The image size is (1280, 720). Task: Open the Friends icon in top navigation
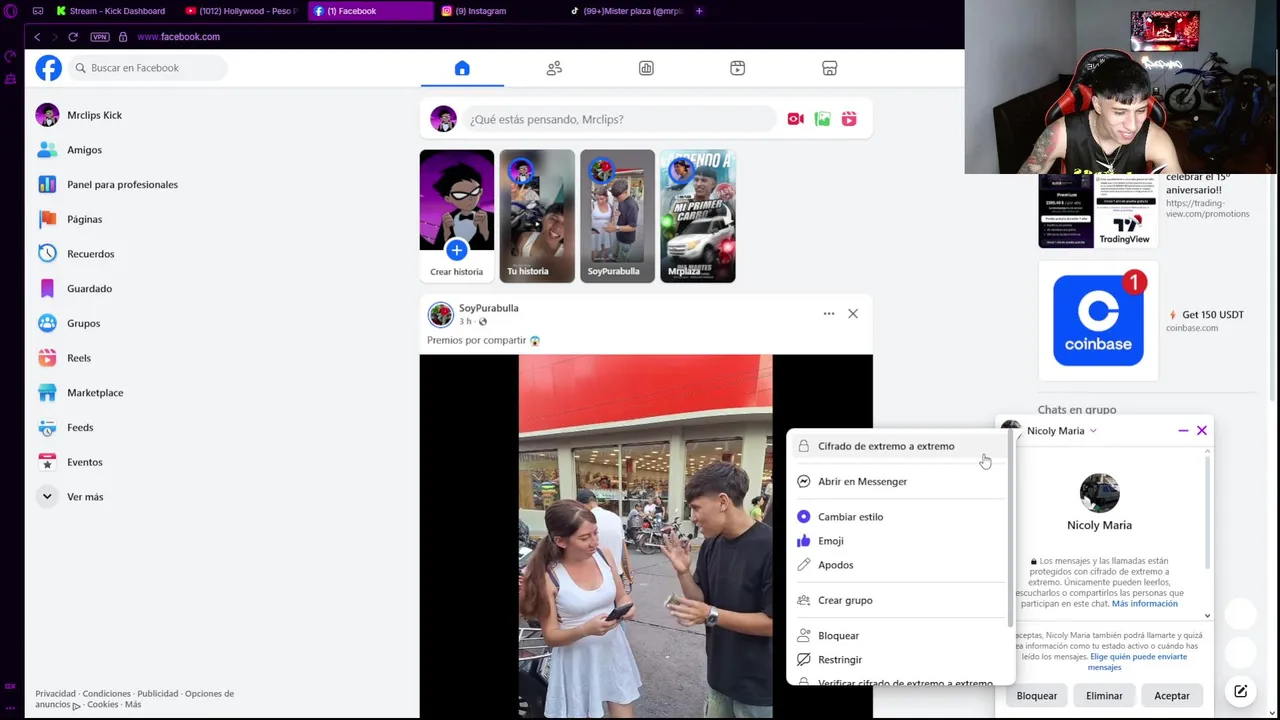click(x=554, y=68)
